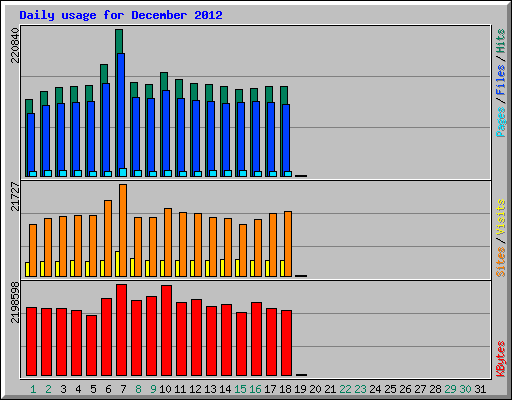The image size is (512, 400).
Task: Click the yellow Visits bar for day 7
Action: coord(117,264)
